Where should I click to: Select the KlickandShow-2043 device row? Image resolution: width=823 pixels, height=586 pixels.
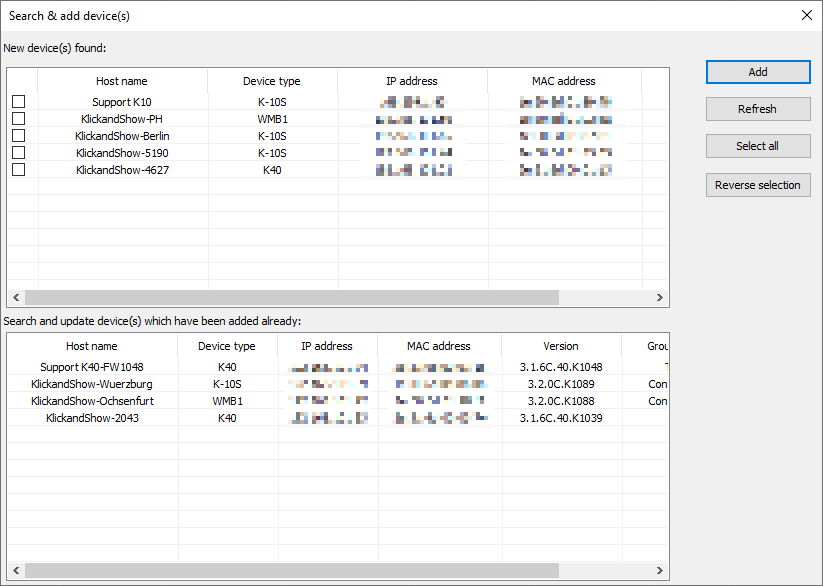pyautogui.click(x=92, y=418)
